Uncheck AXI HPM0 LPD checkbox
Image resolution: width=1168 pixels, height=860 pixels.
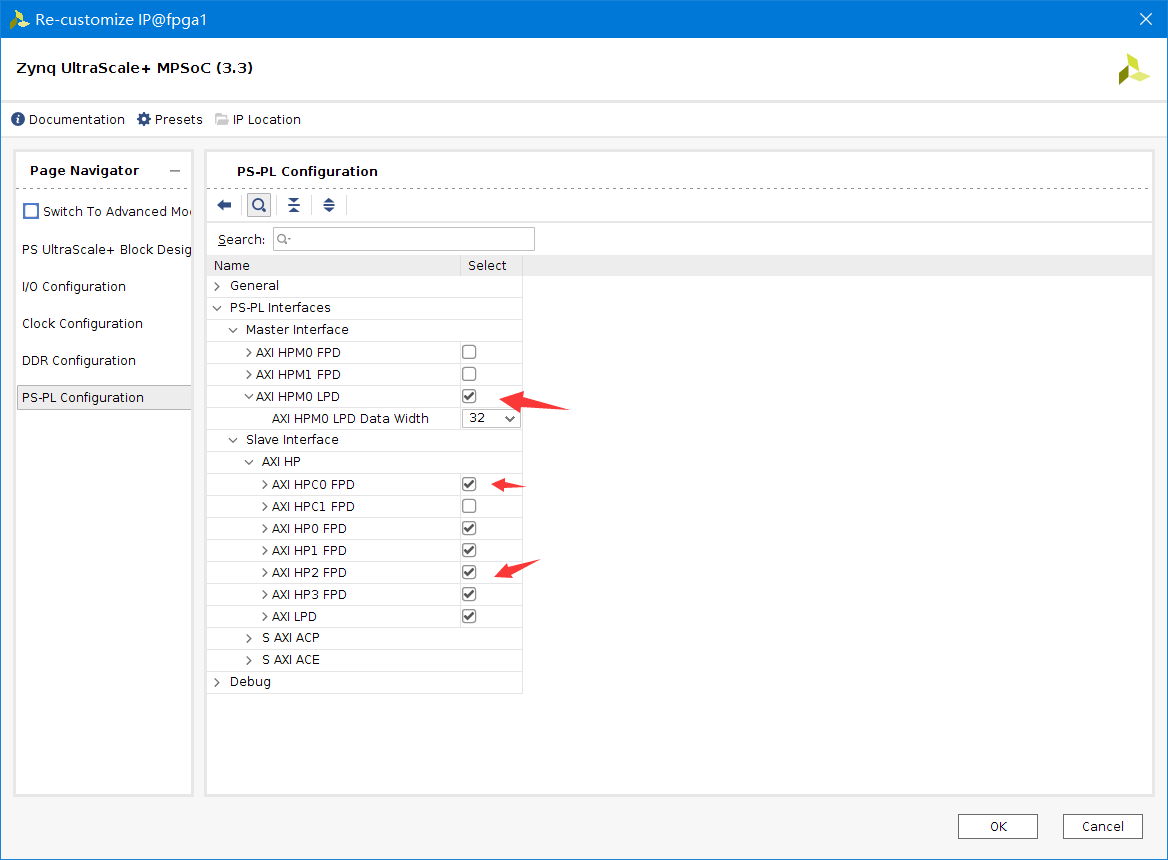[469, 396]
